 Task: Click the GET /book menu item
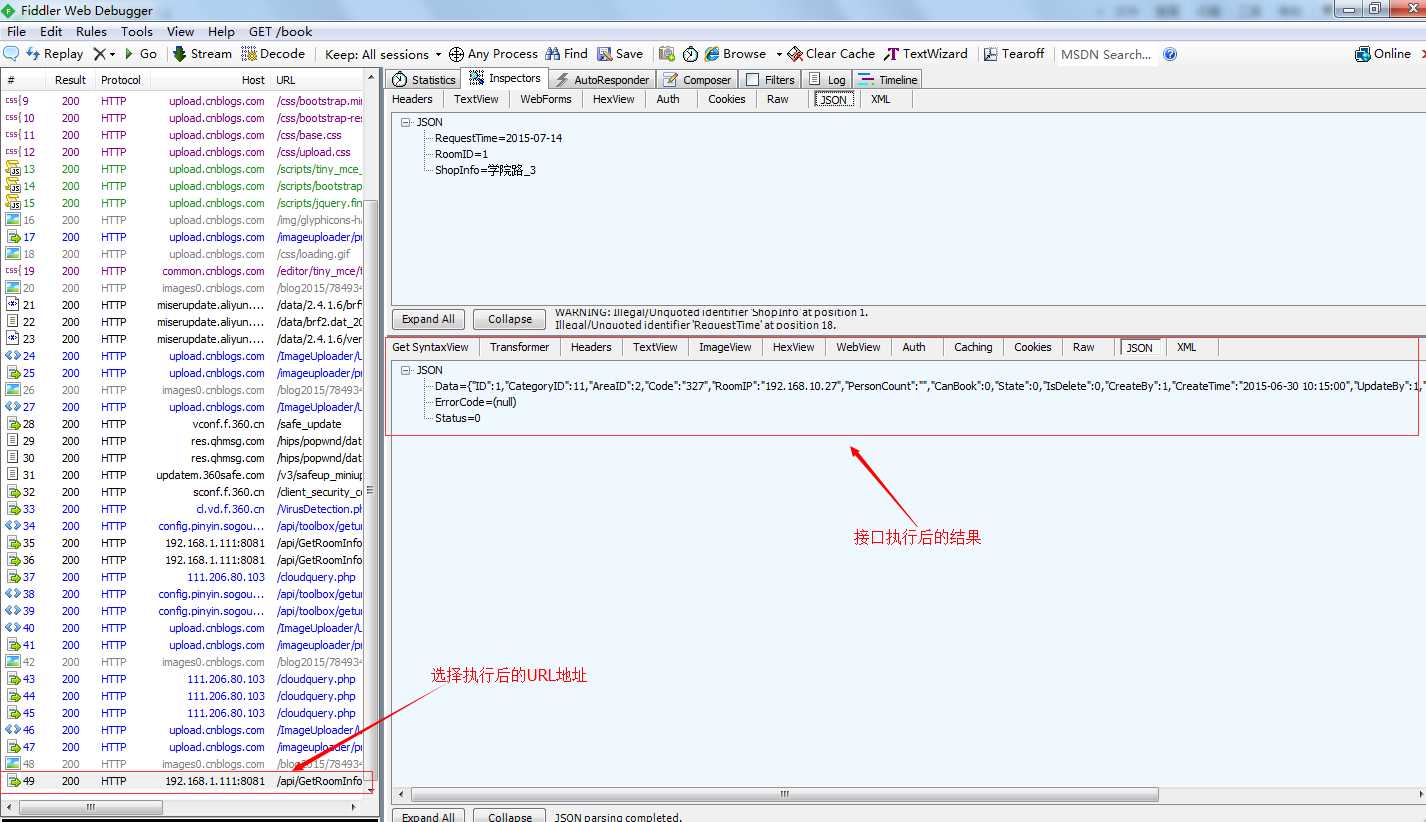(x=281, y=32)
